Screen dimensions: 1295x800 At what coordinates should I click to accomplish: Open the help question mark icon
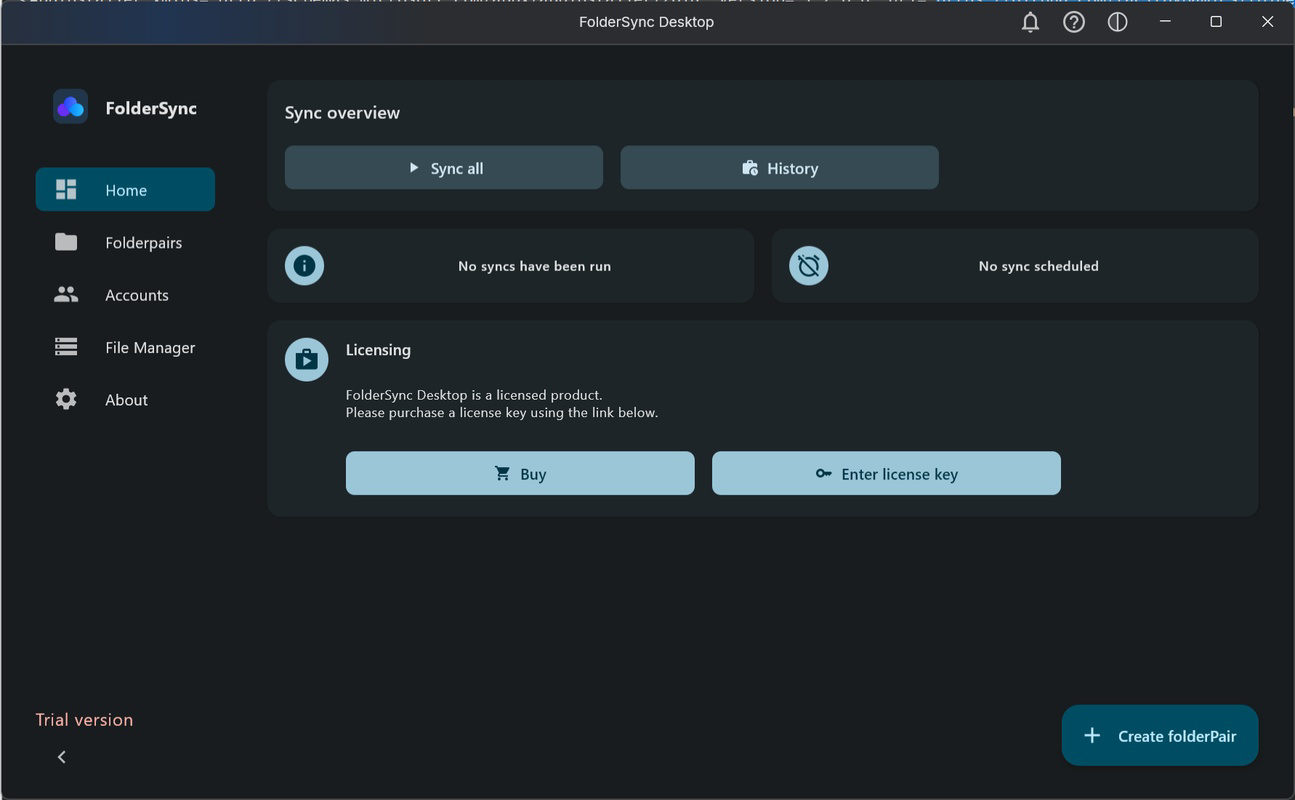pyautogui.click(x=1074, y=22)
